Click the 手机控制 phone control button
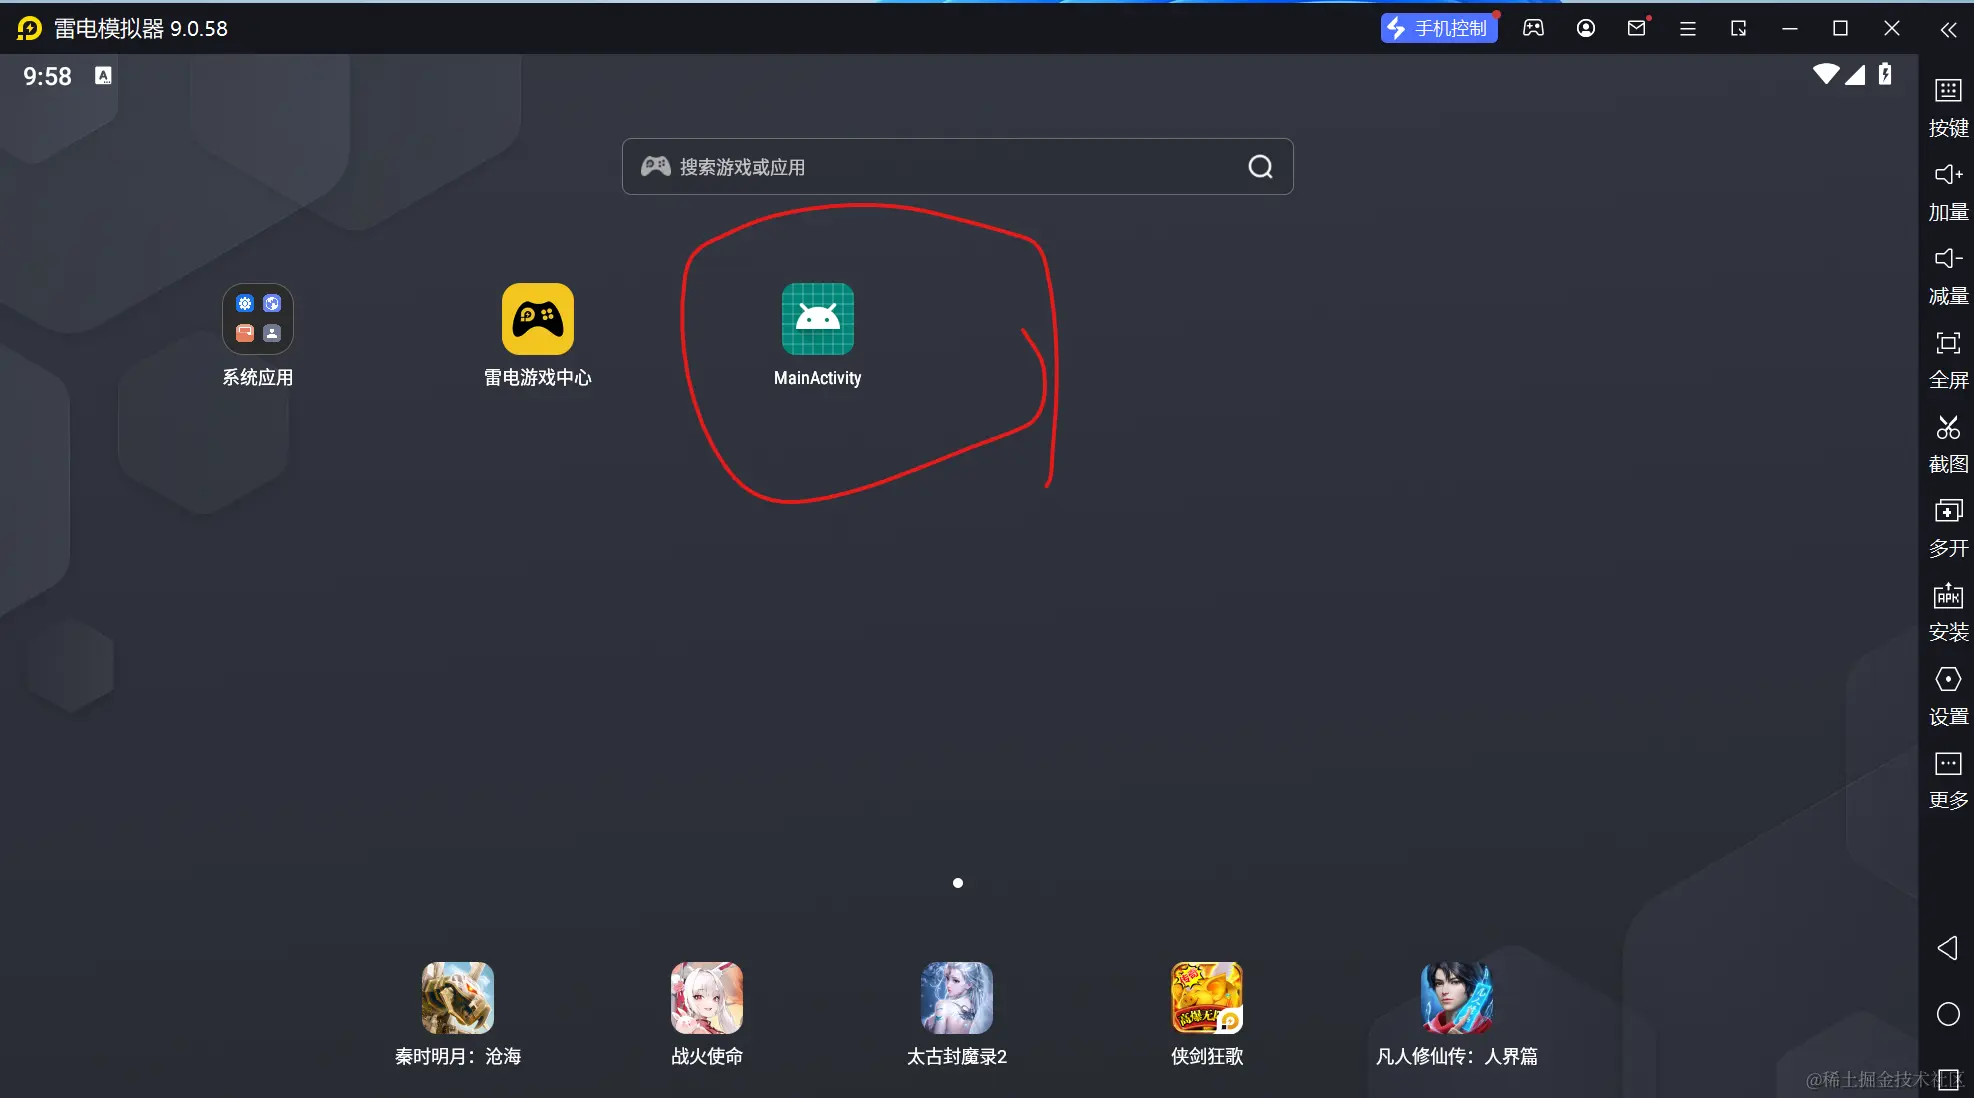 (1439, 28)
